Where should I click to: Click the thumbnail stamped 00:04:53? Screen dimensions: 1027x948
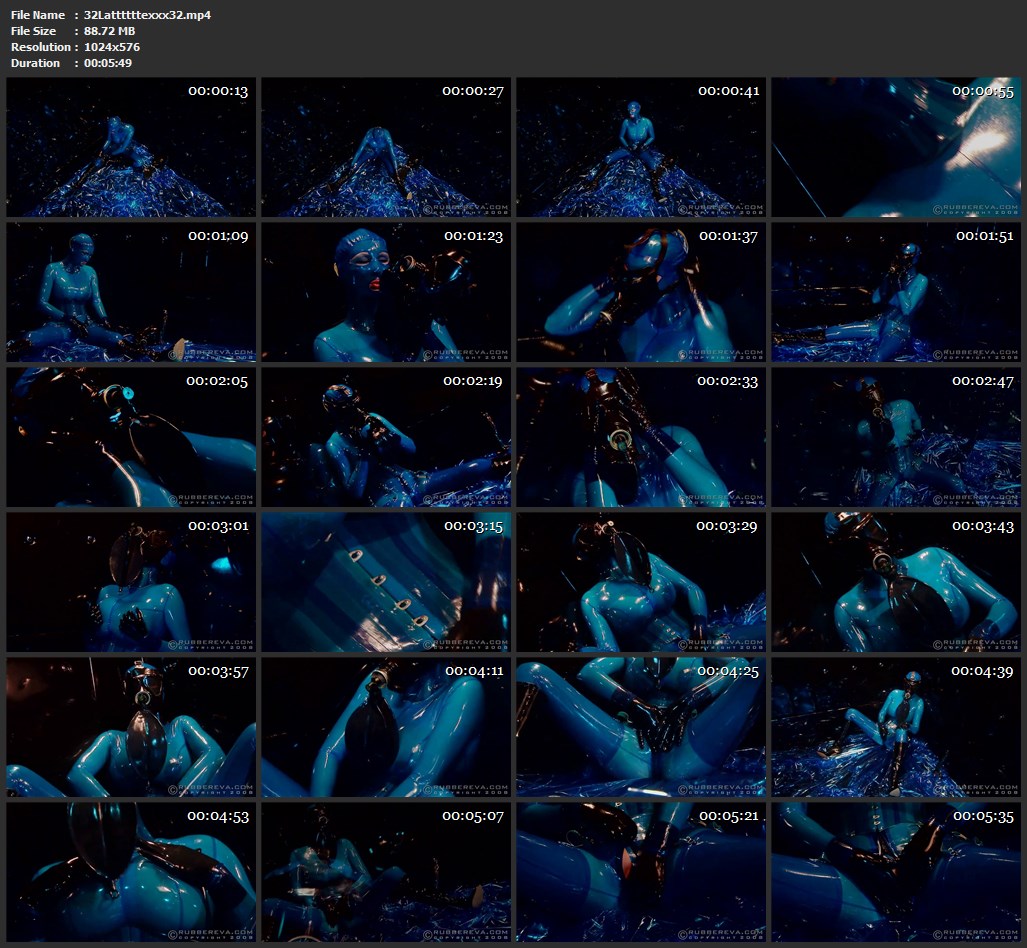(x=131, y=873)
